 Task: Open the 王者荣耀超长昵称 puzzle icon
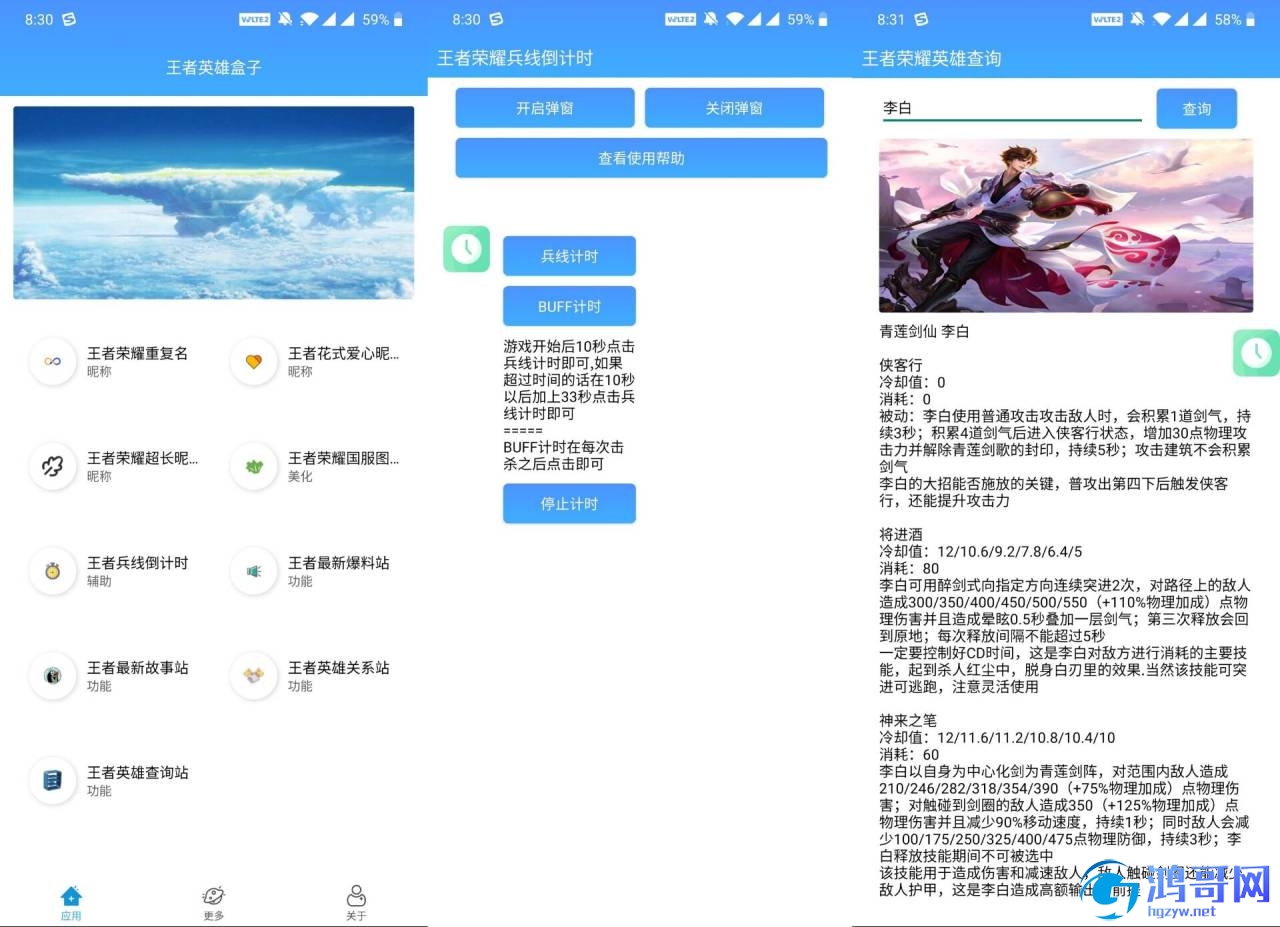53,466
